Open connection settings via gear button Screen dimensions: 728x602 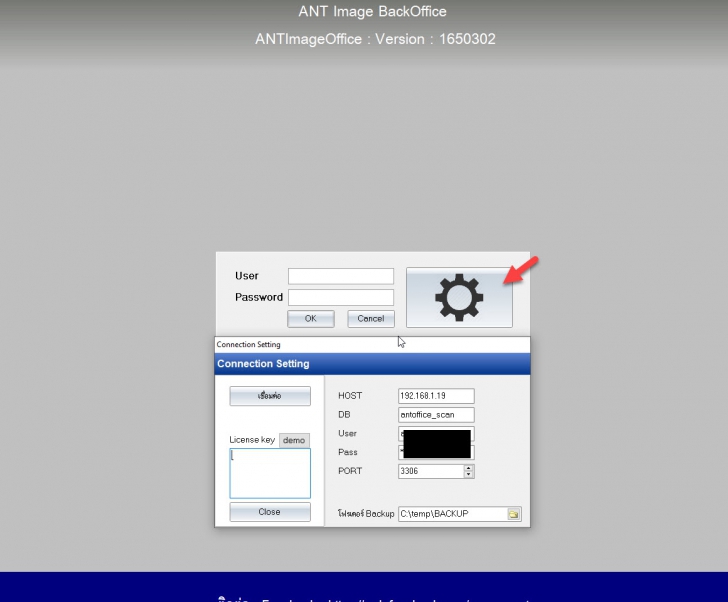click(459, 297)
